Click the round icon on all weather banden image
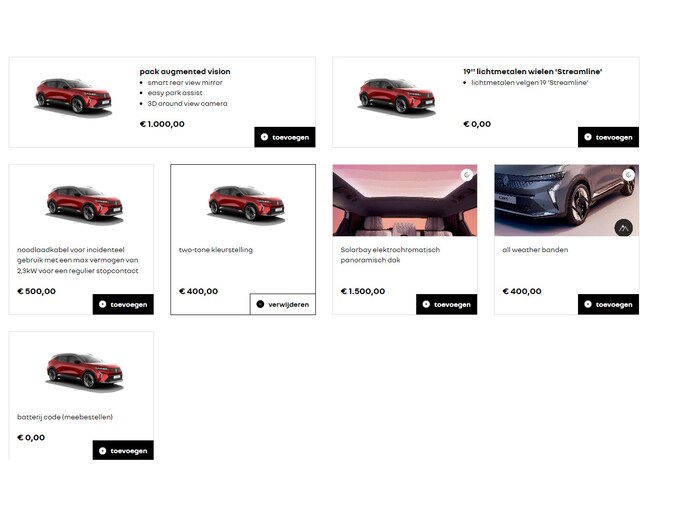Viewport: 685px width, 513px height. [628, 175]
